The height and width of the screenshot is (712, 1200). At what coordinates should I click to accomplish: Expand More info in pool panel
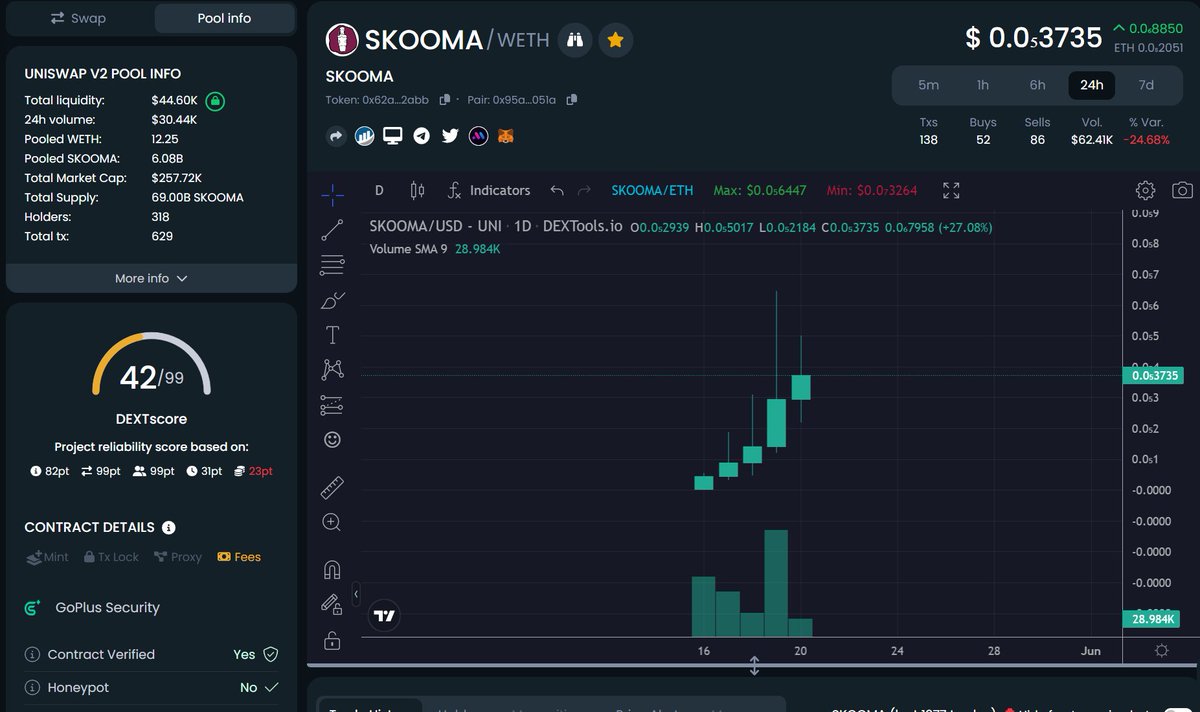pos(151,278)
